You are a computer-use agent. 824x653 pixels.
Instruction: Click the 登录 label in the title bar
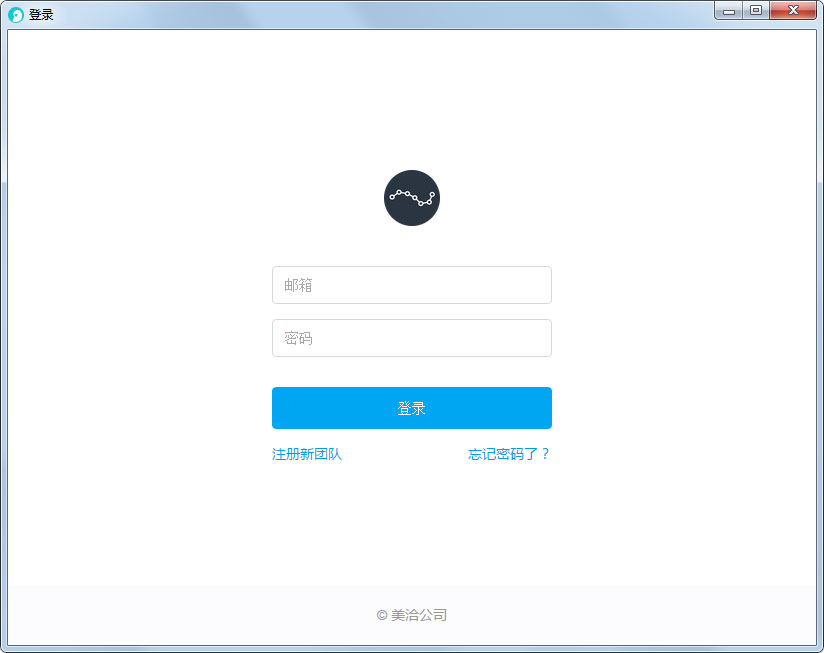pos(41,14)
